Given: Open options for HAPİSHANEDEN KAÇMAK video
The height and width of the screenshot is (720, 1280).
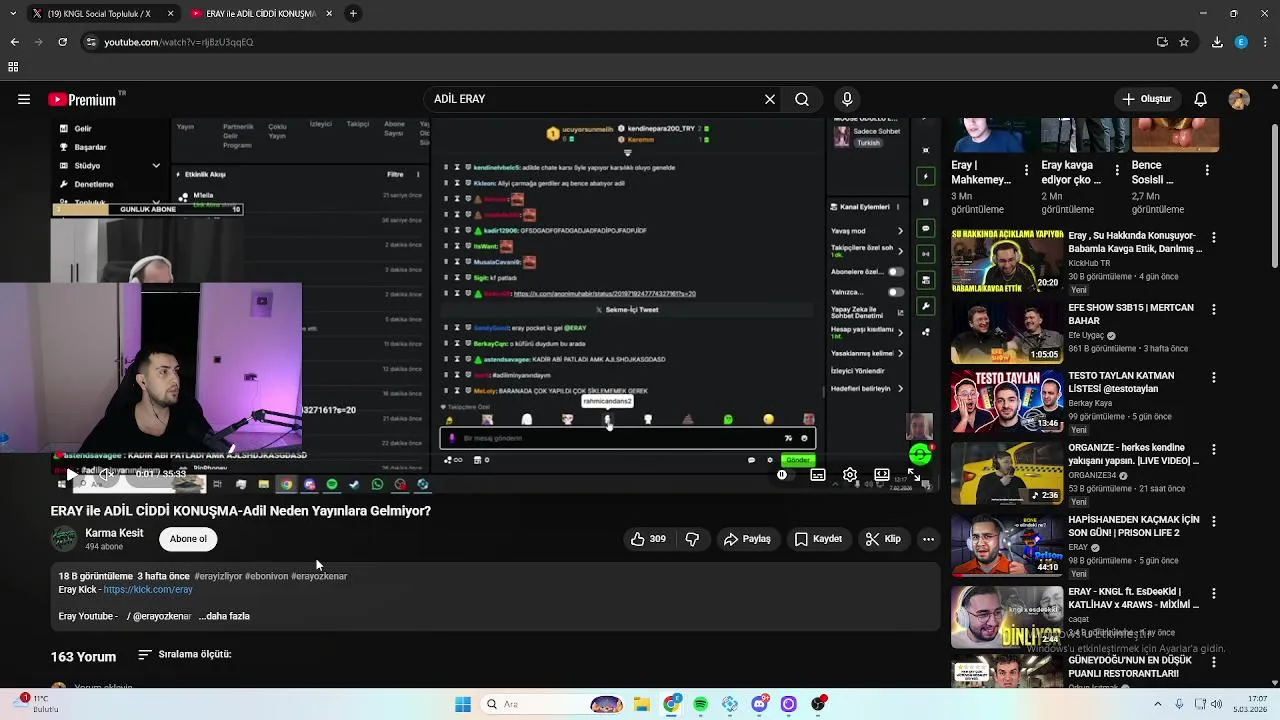Looking at the screenshot, I should point(1214,522).
